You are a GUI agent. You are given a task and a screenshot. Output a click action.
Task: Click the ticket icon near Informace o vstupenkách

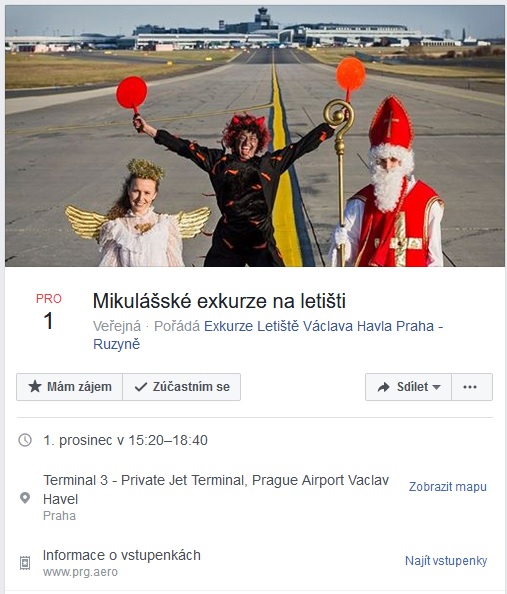click(25, 563)
